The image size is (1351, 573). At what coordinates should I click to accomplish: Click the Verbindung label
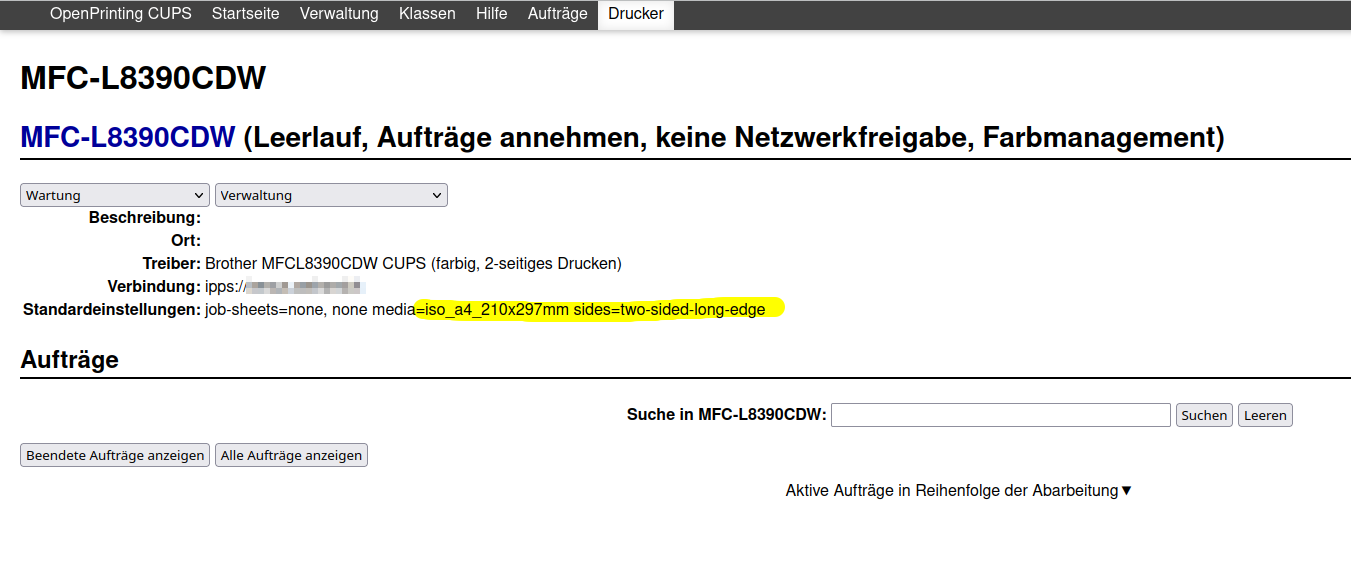(155, 287)
